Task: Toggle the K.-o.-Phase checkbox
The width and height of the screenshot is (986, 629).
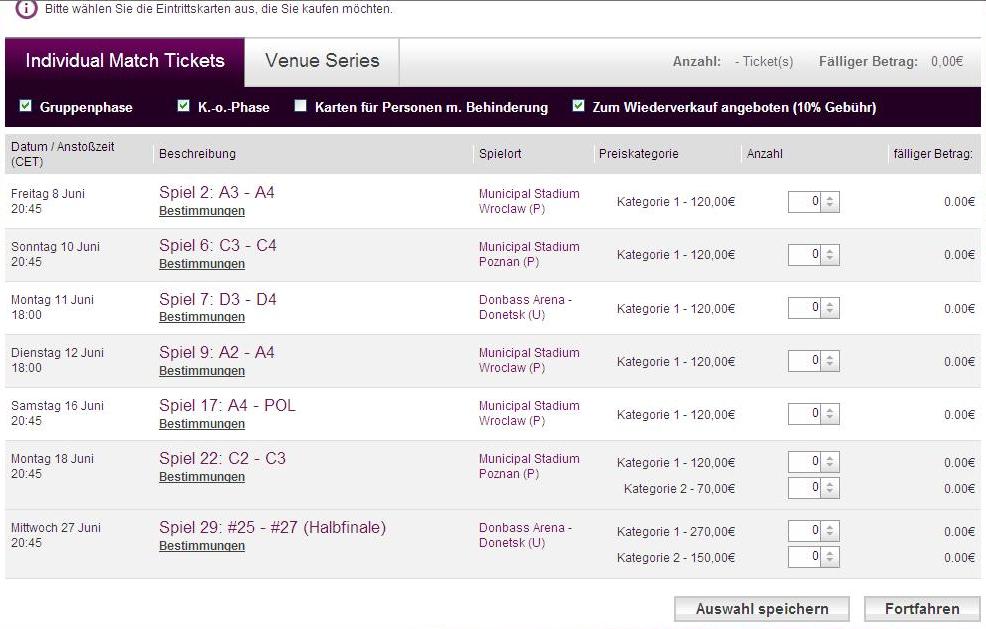Action: (x=183, y=106)
